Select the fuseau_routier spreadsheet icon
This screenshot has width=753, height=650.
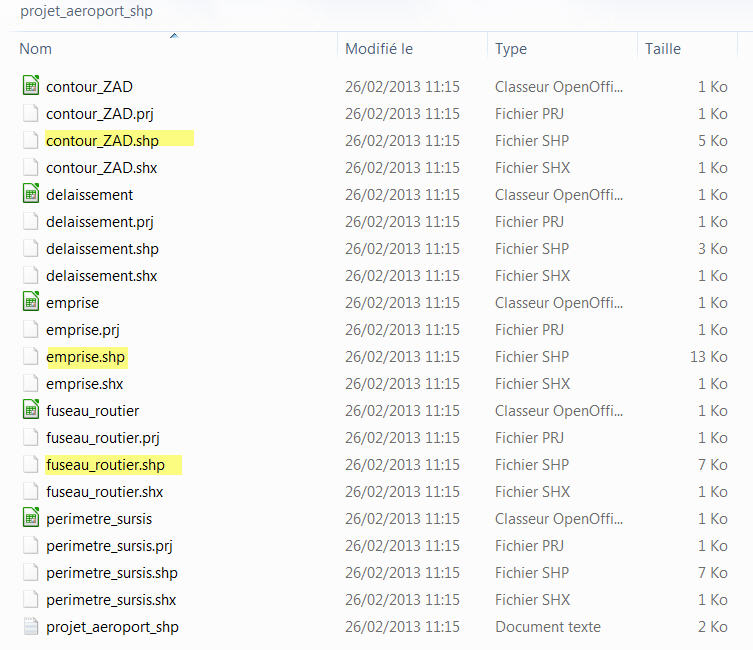[29, 410]
